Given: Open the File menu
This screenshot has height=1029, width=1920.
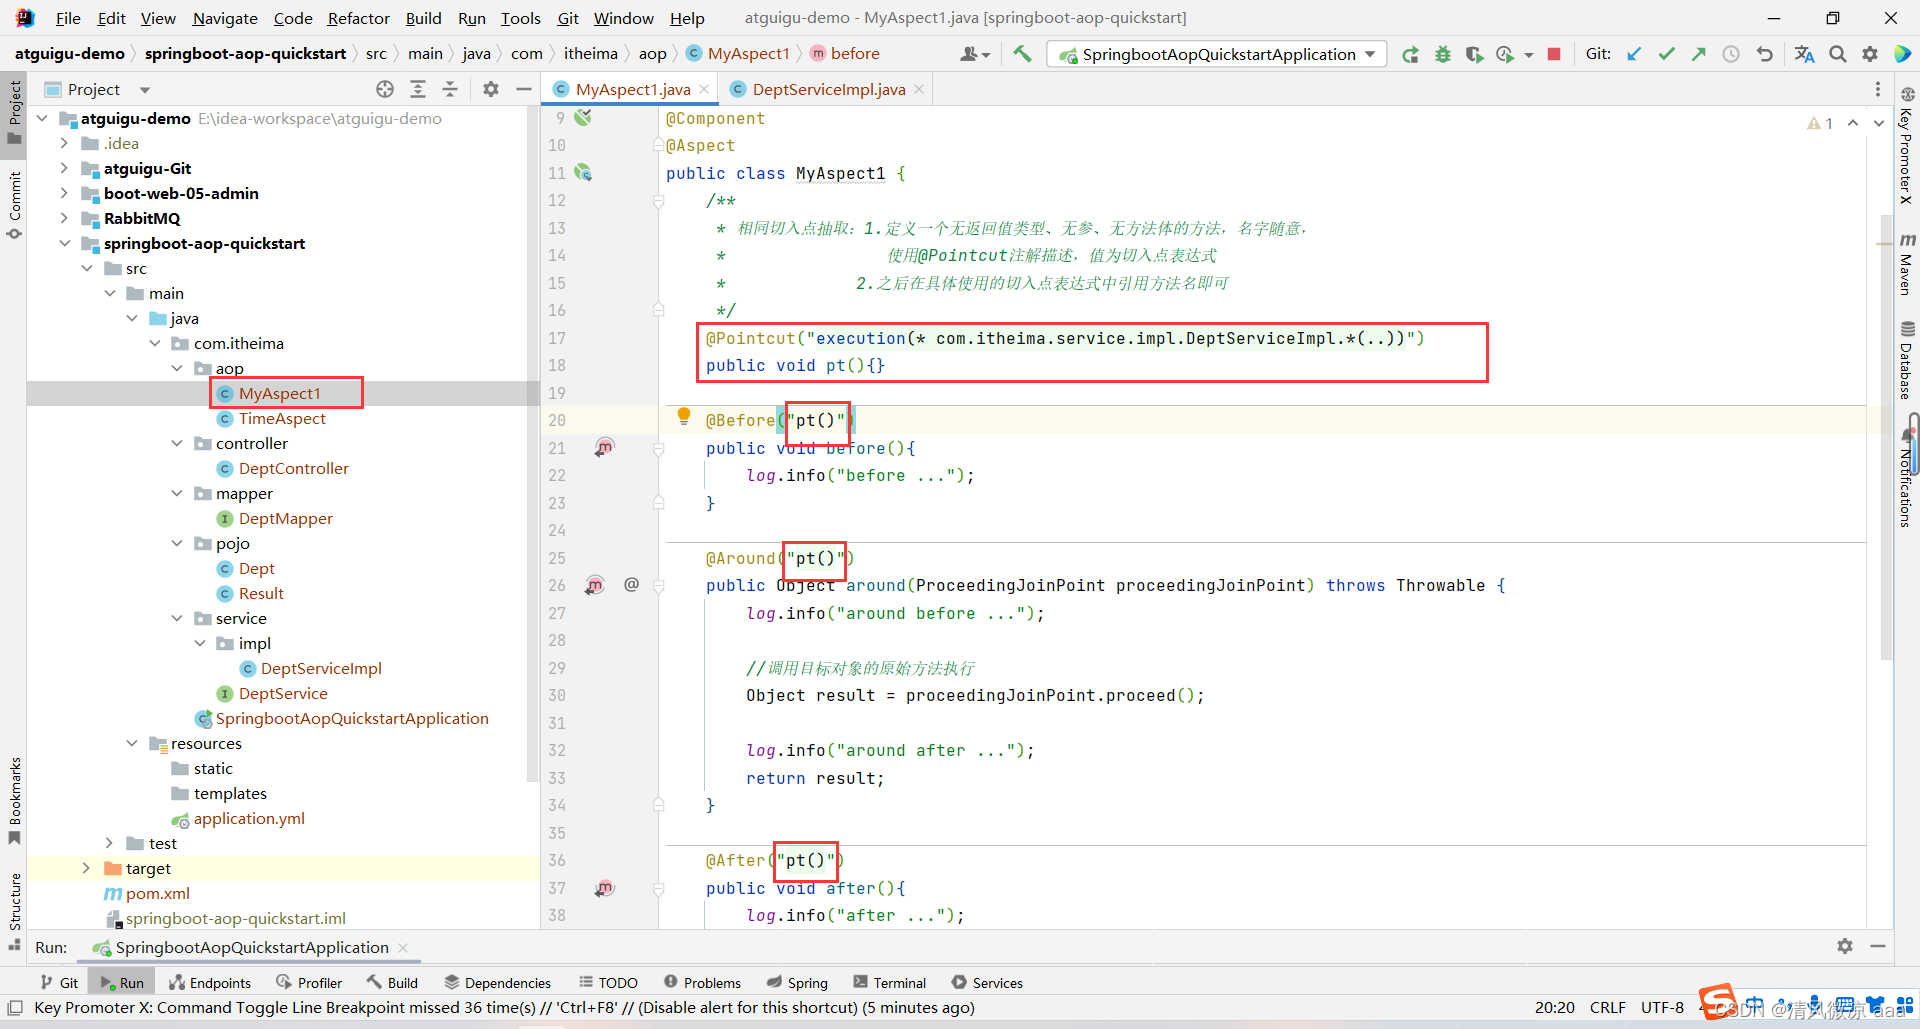Looking at the screenshot, I should [68, 18].
